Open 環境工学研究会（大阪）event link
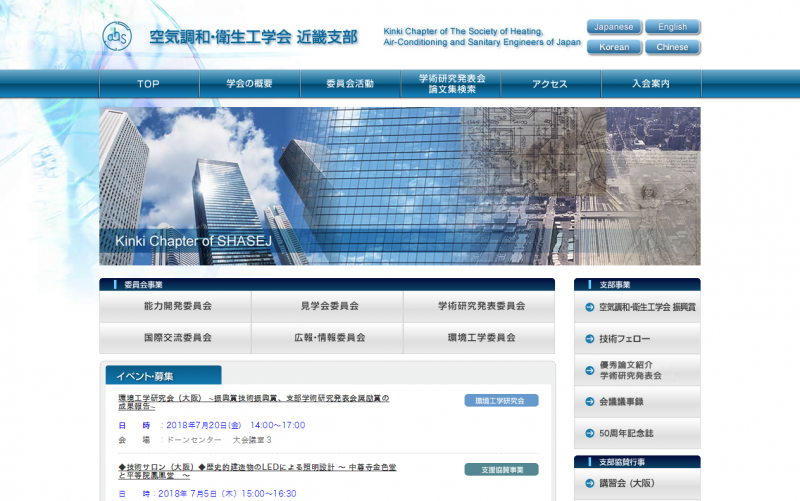This screenshot has height=501, width=800. pyautogui.click(x=254, y=402)
